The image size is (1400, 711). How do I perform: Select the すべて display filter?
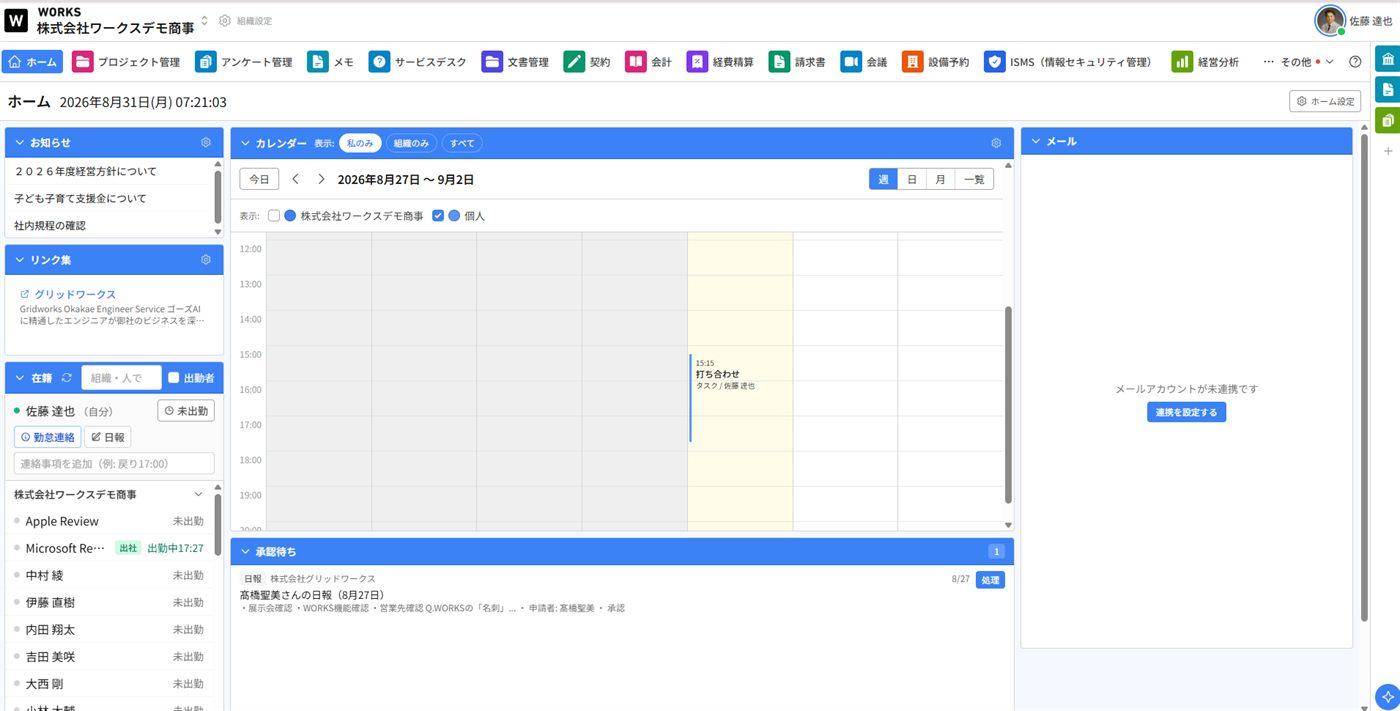click(462, 143)
